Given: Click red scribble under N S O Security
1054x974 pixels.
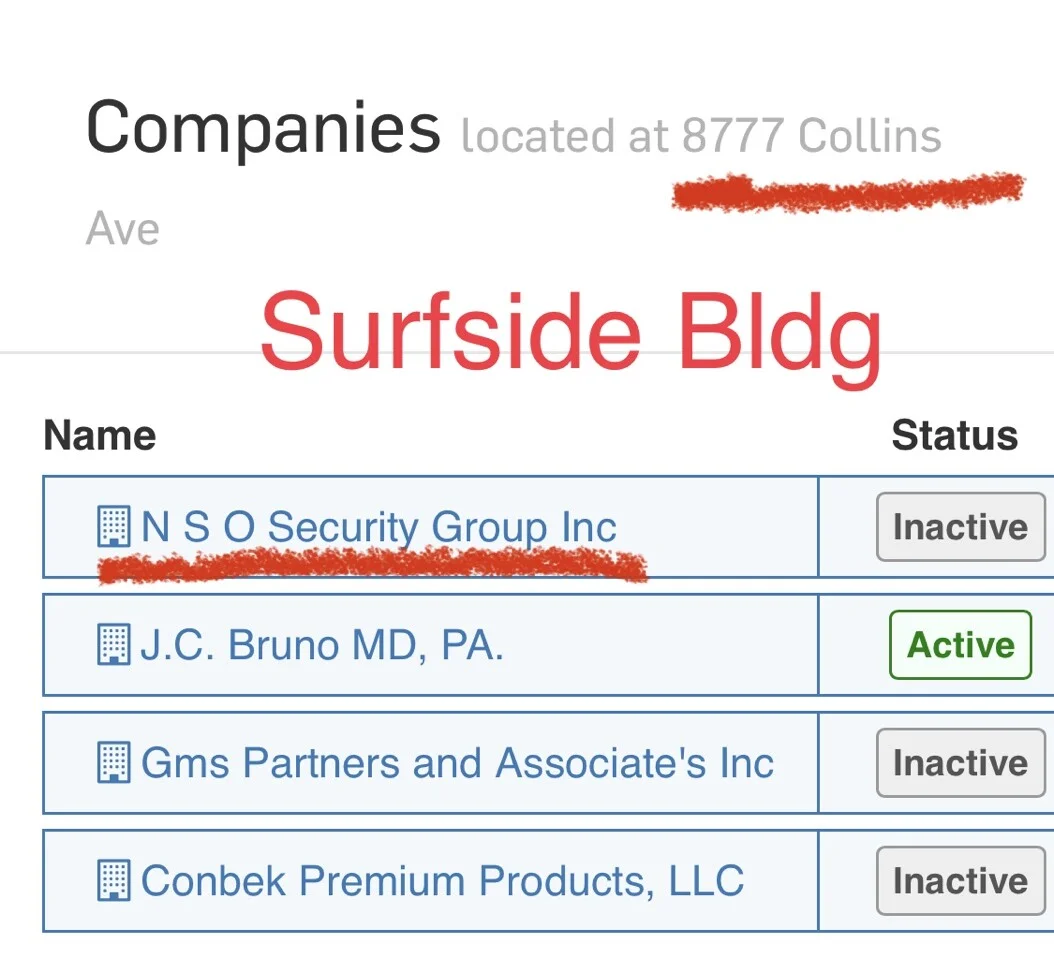Looking at the screenshot, I should [x=372, y=567].
